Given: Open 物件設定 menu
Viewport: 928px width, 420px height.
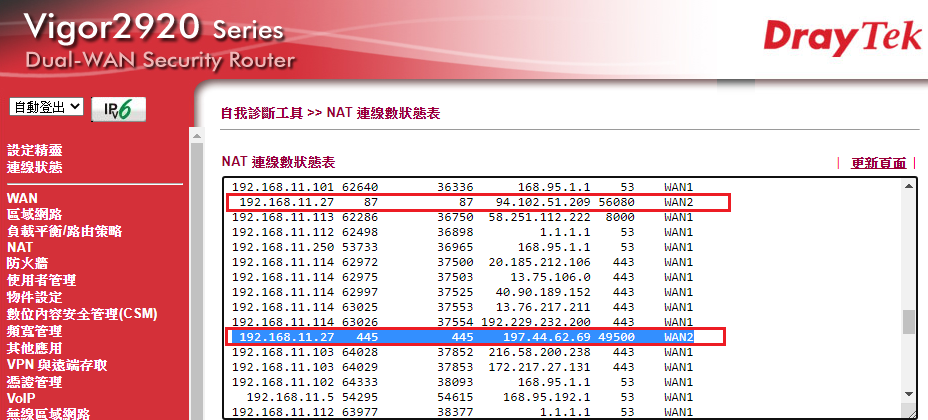Looking at the screenshot, I should [34, 297].
